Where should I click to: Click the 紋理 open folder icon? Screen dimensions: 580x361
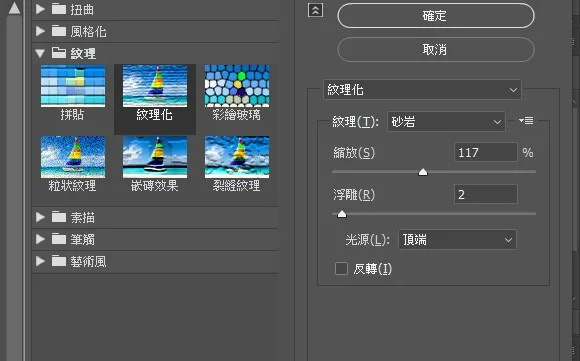(58, 53)
